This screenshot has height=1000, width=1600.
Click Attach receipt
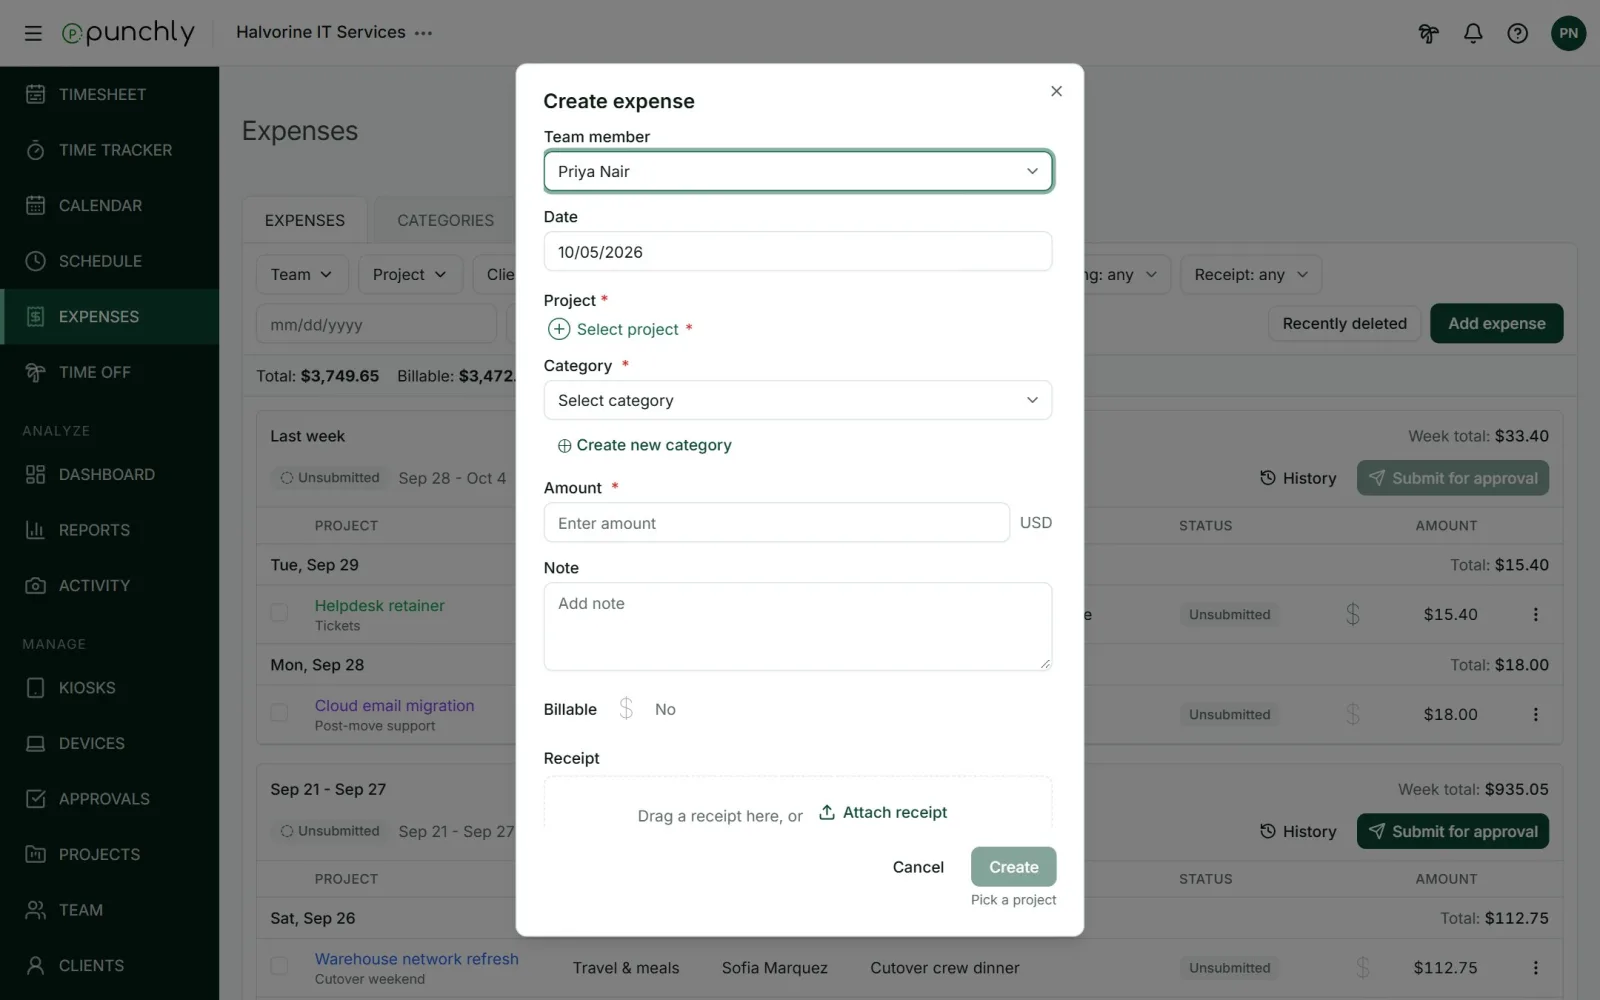pos(883,812)
